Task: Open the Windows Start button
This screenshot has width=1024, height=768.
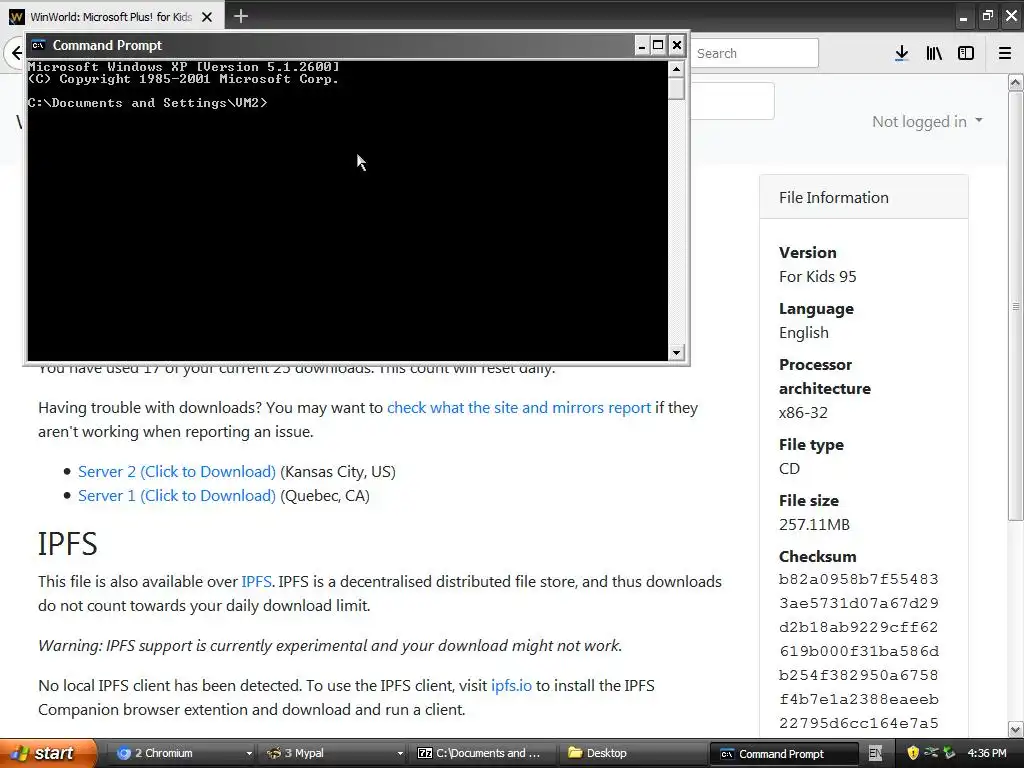Action: (48, 753)
